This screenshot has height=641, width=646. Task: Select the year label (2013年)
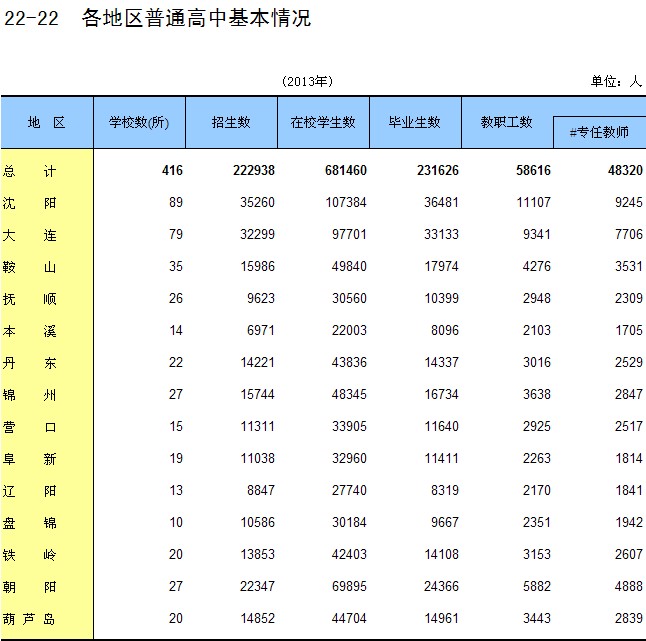[307, 81]
